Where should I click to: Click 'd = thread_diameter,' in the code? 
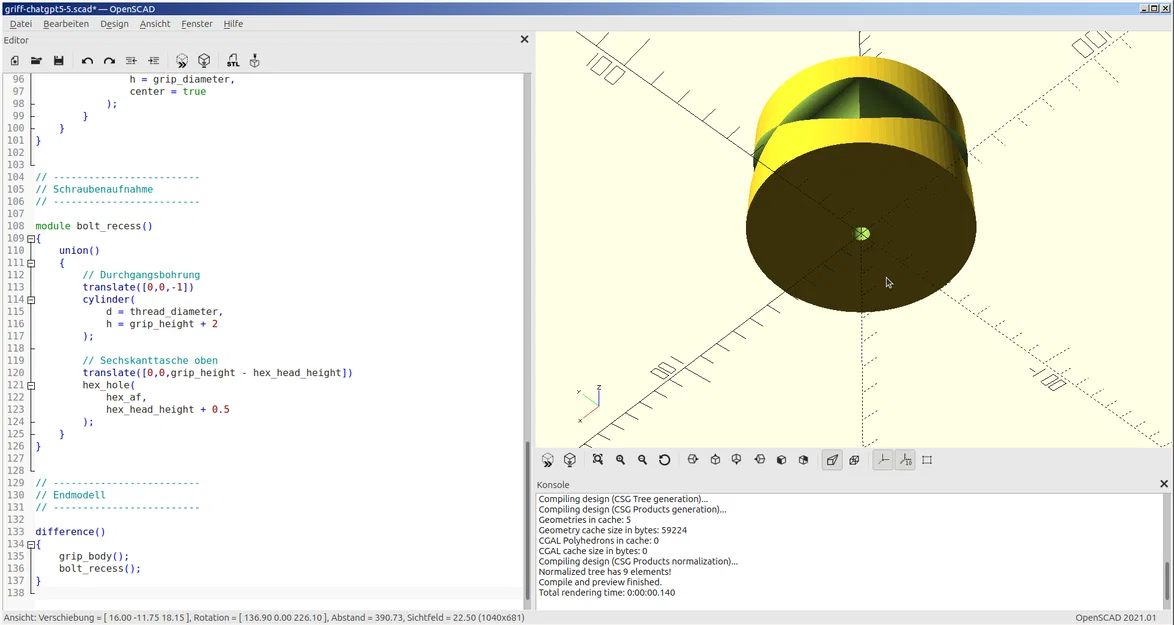click(165, 311)
